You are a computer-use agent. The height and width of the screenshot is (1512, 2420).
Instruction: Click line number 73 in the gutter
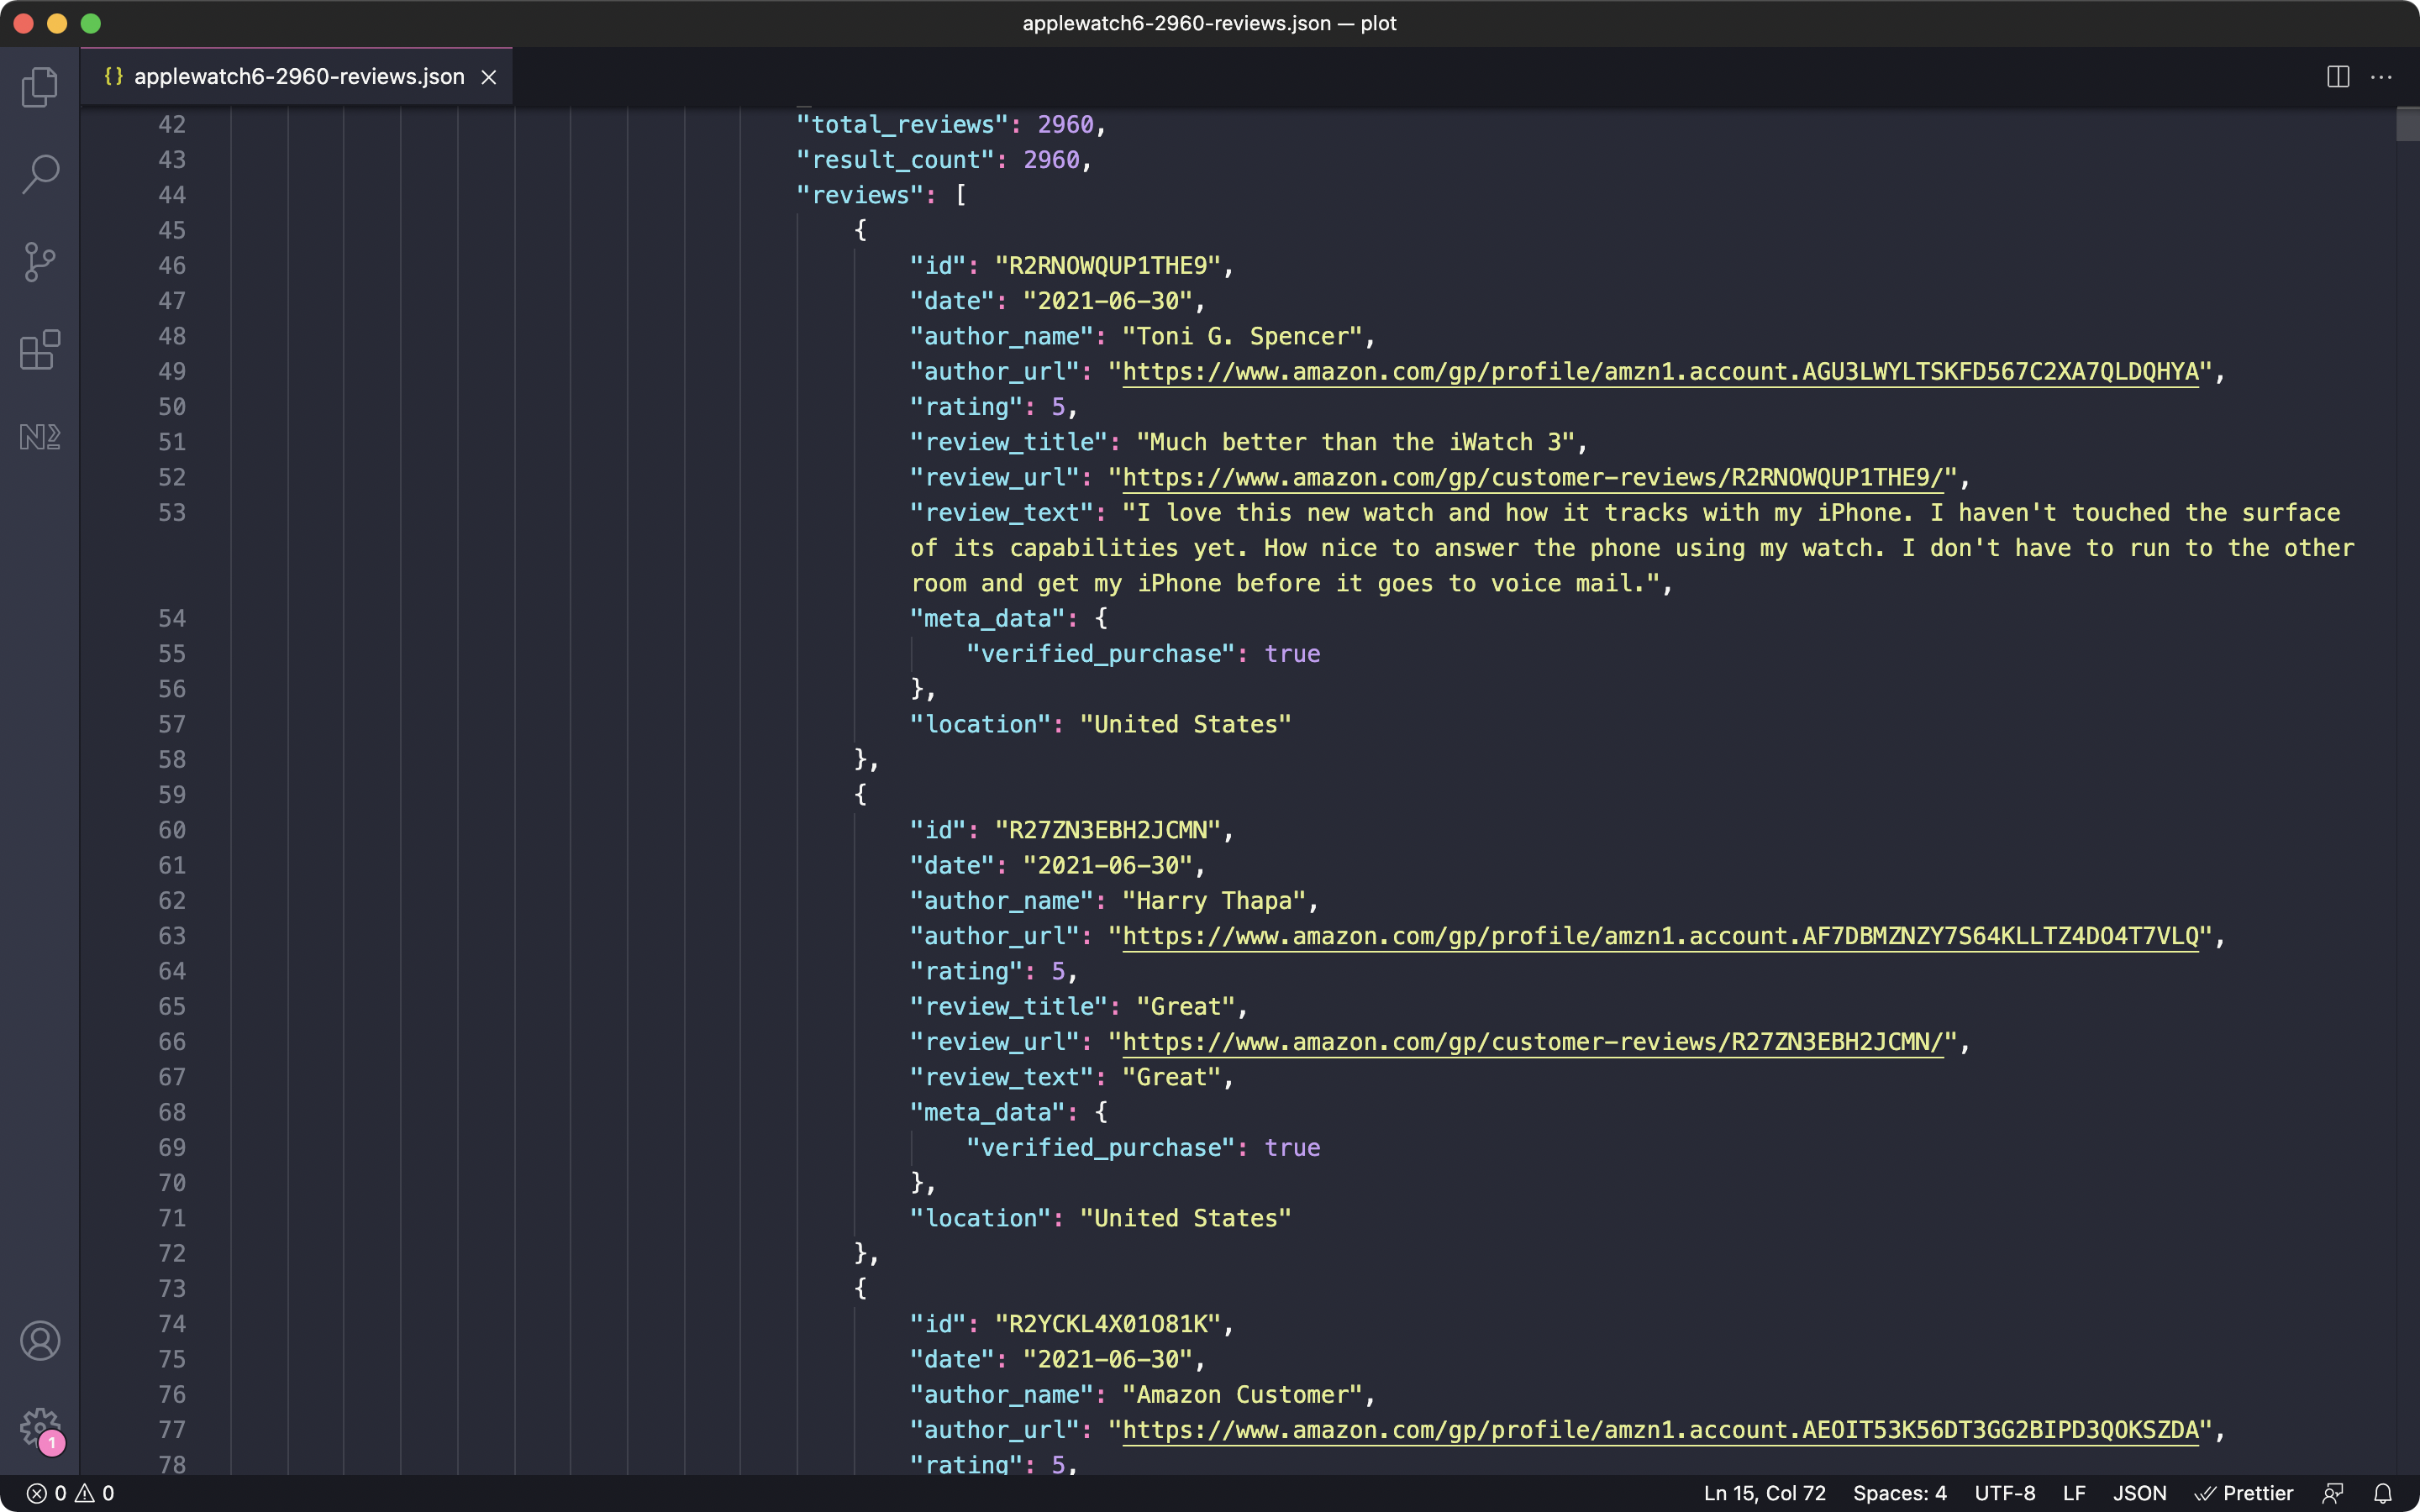pos(172,1289)
